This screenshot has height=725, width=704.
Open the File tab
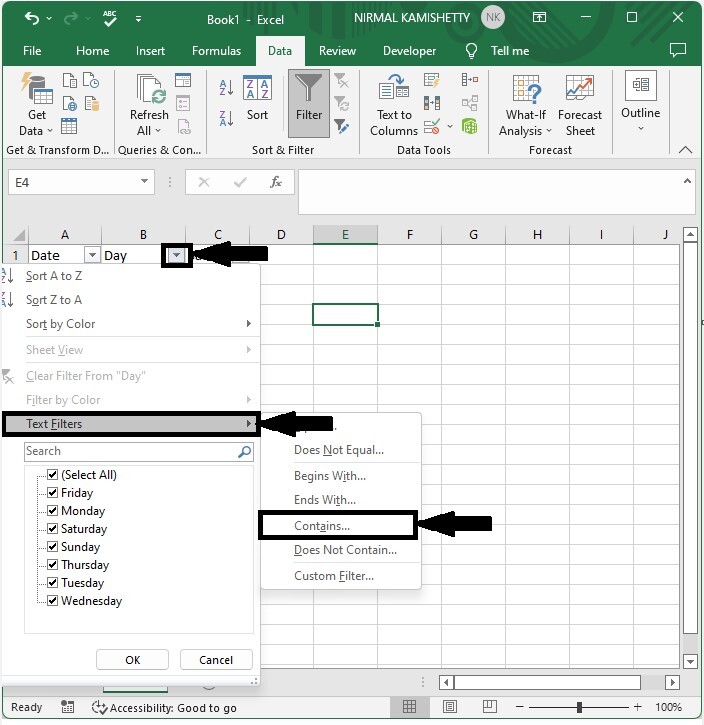[32, 50]
